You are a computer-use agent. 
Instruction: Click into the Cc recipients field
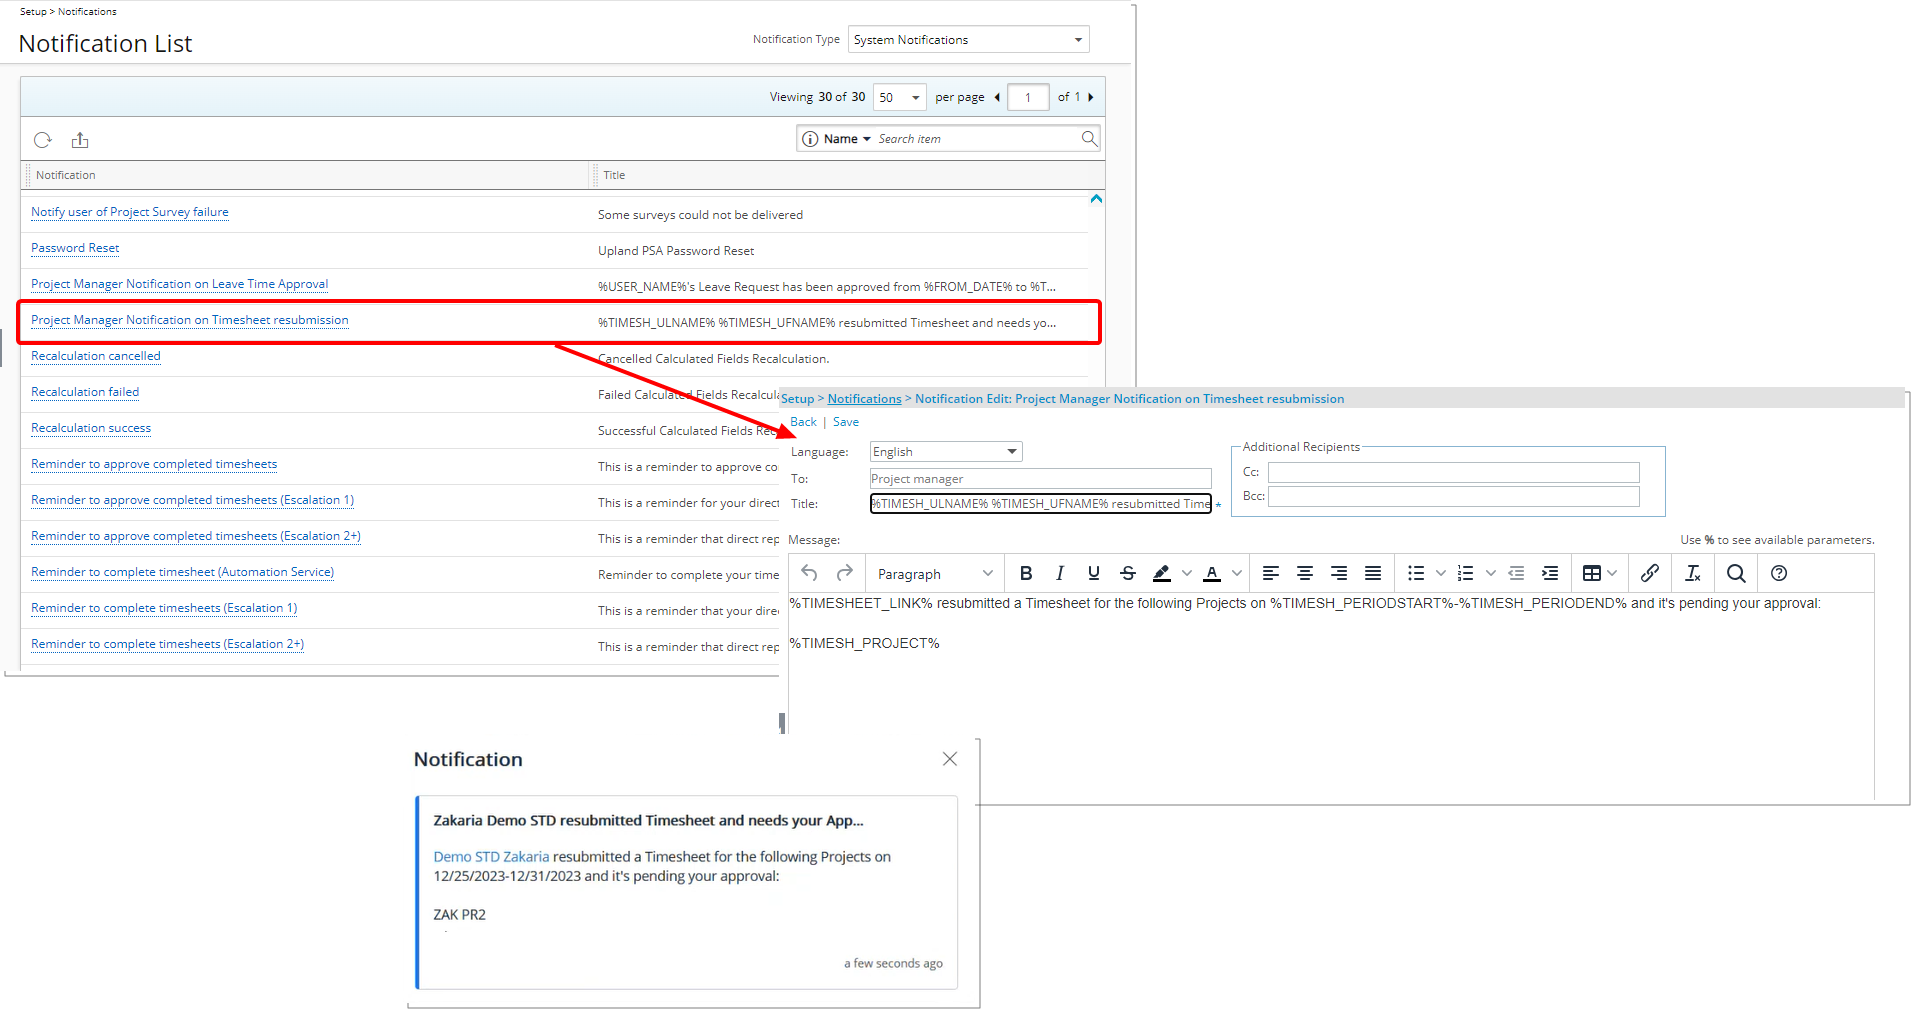[x=1453, y=472]
